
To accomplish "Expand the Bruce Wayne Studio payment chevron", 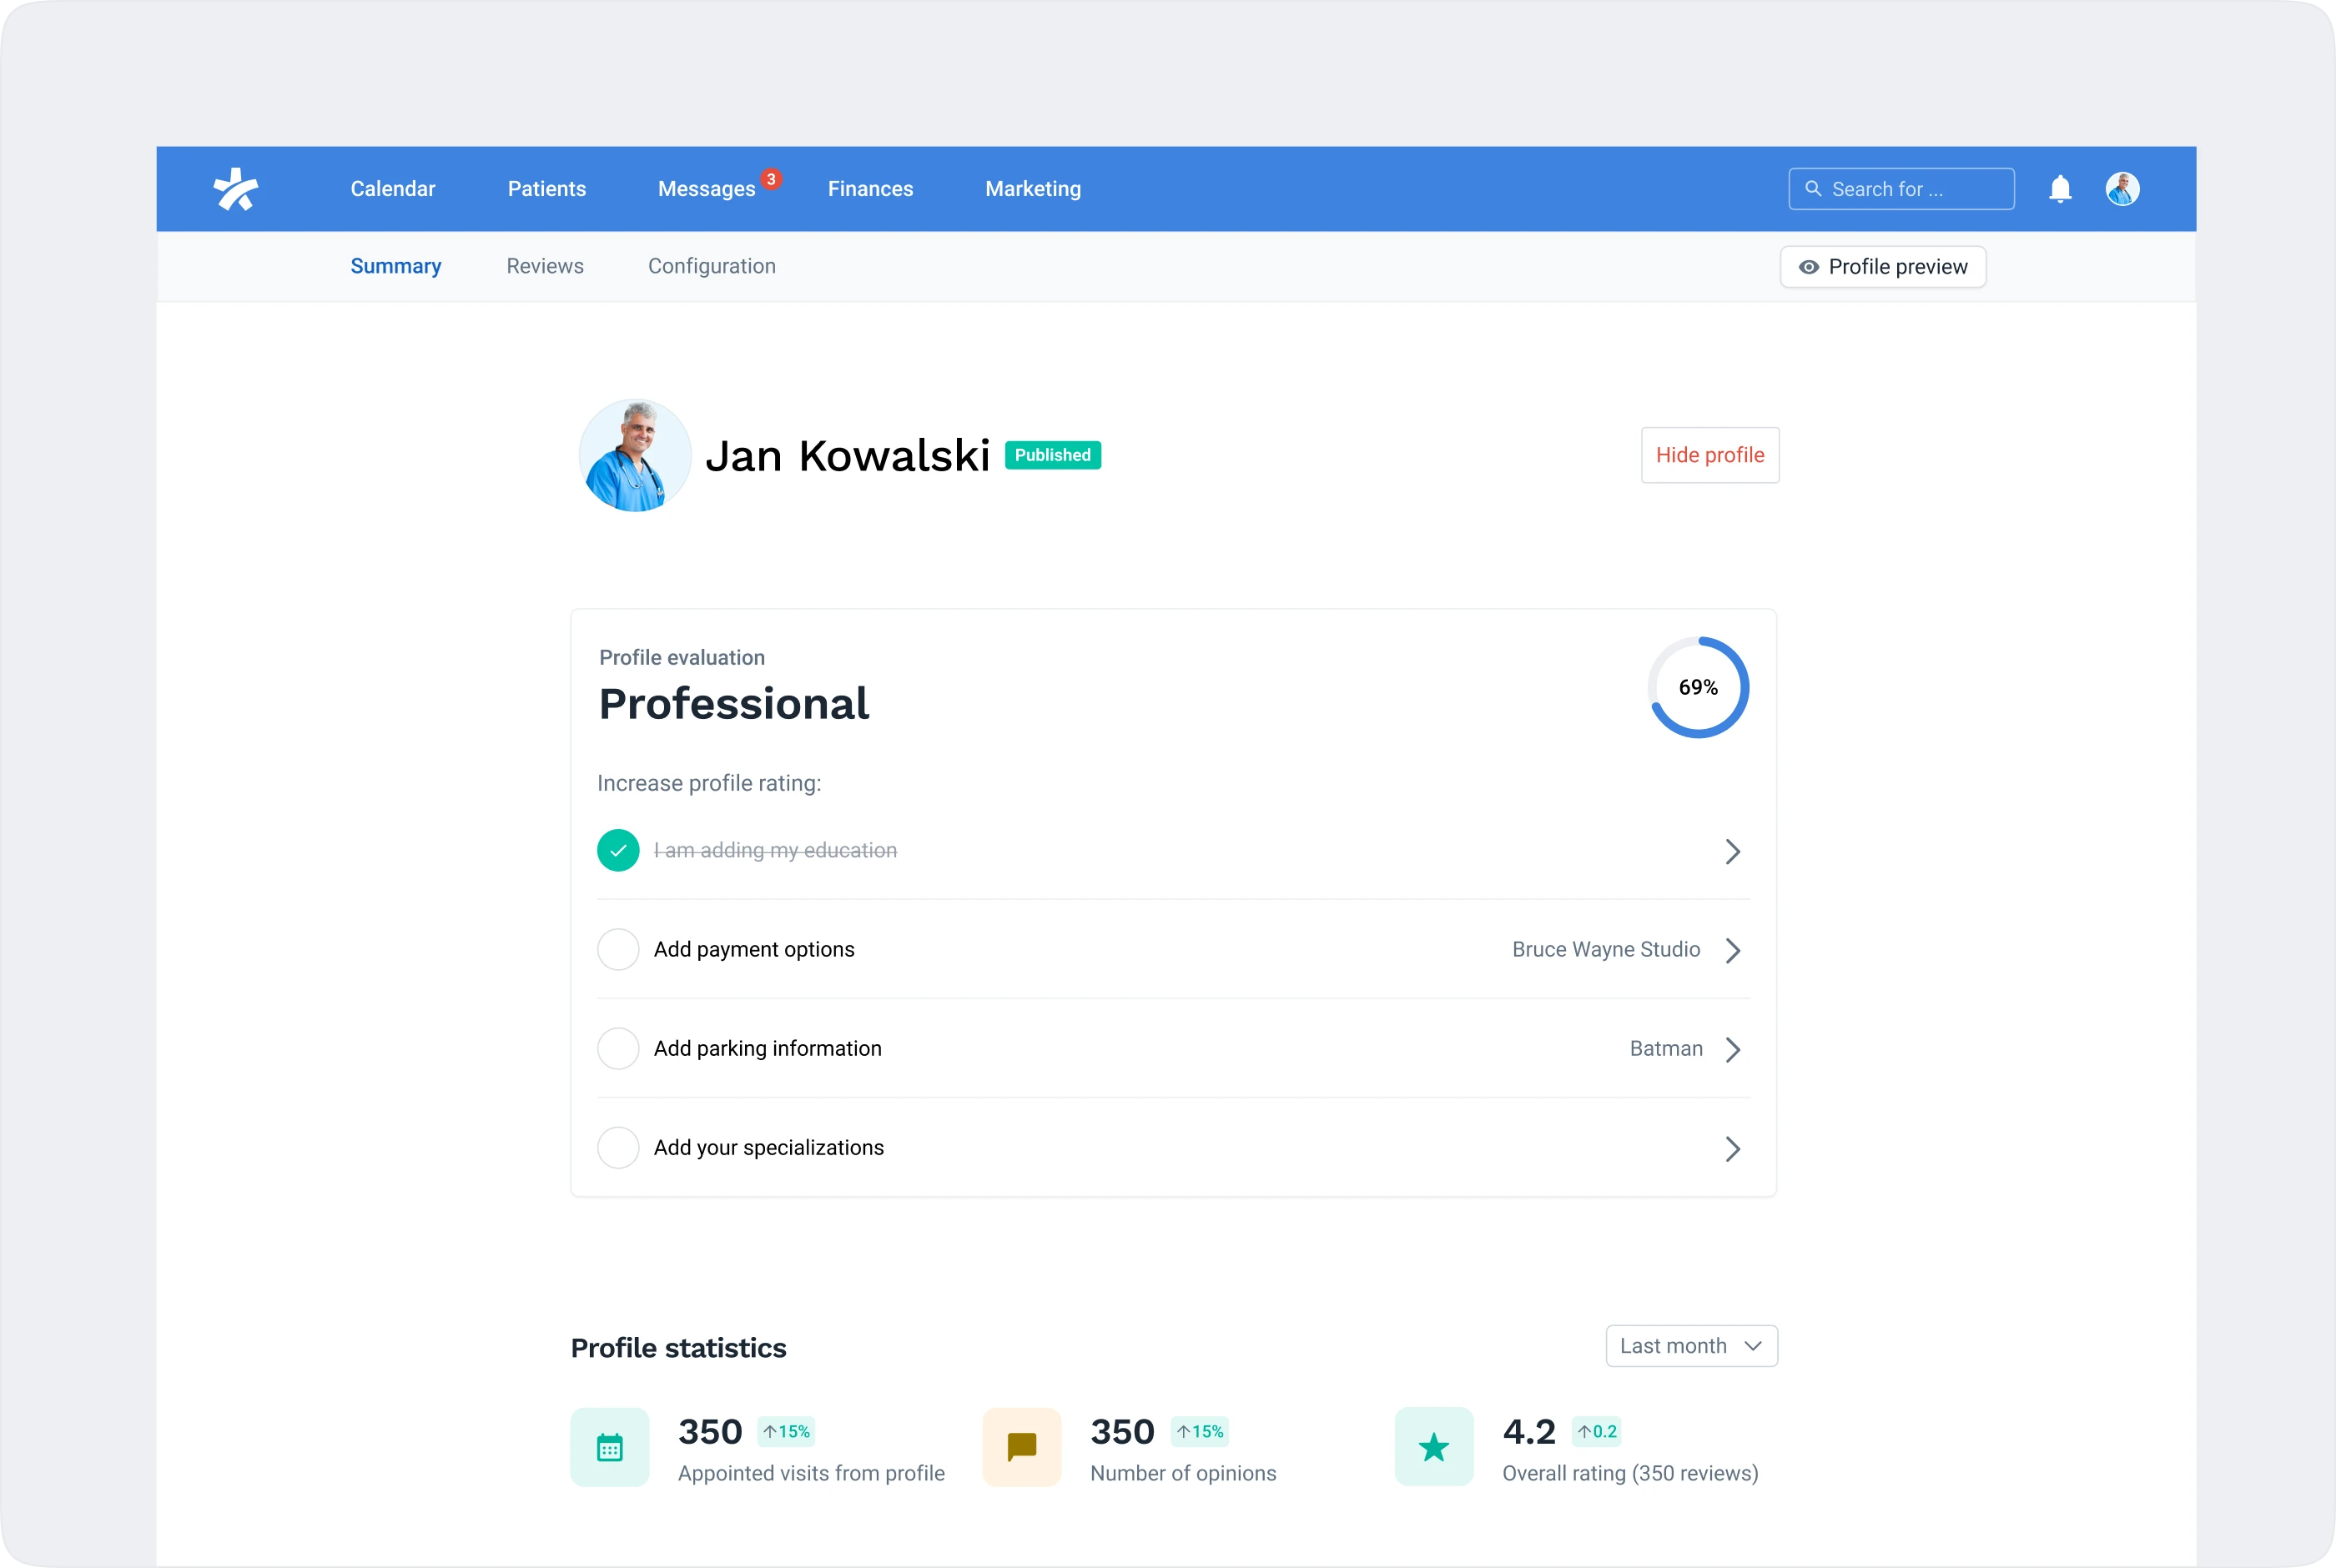I will point(1733,950).
